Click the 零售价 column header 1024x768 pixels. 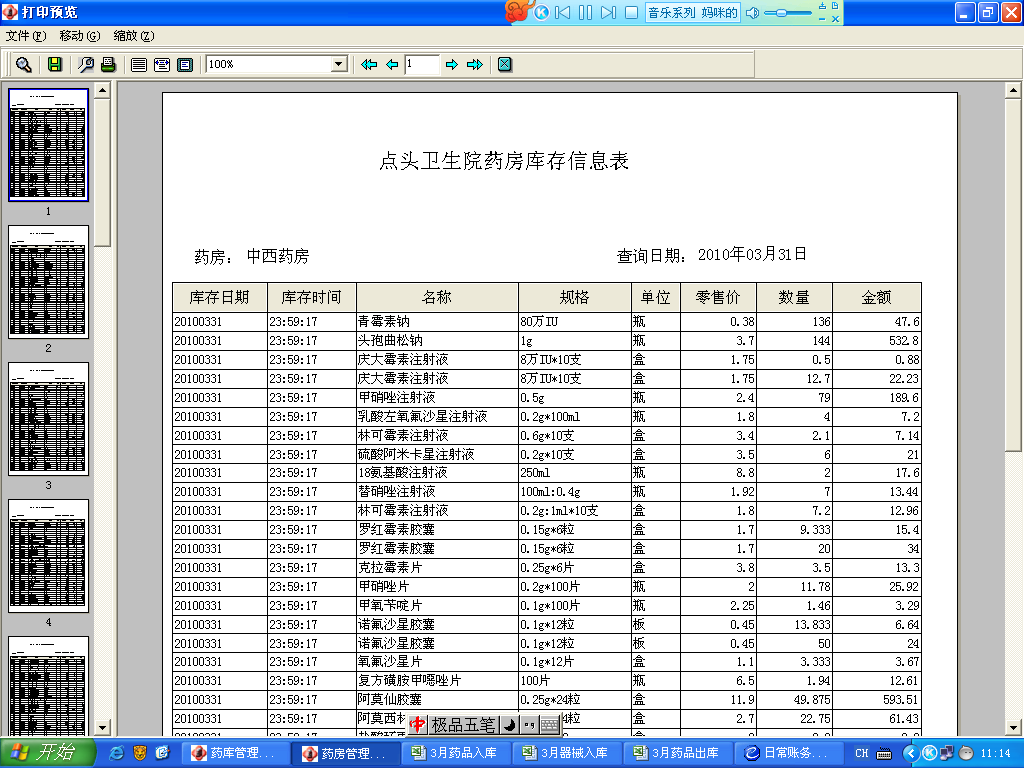coord(718,298)
